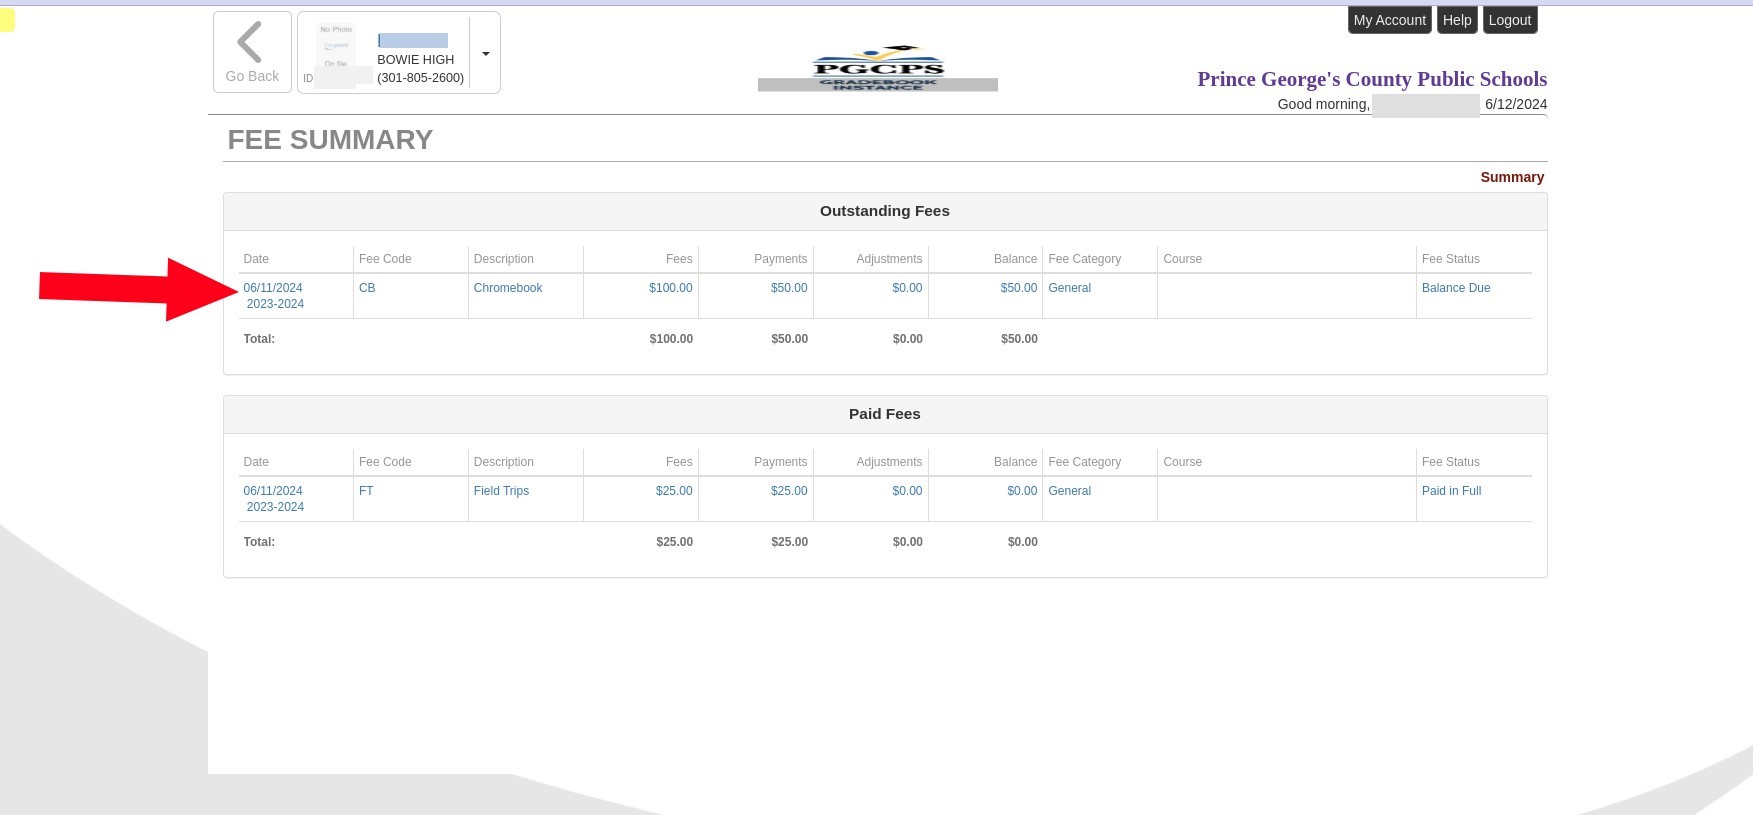Click the outstanding fee date 06/11/2024
The height and width of the screenshot is (815, 1753).
pyautogui.click(x=273, y=288)
